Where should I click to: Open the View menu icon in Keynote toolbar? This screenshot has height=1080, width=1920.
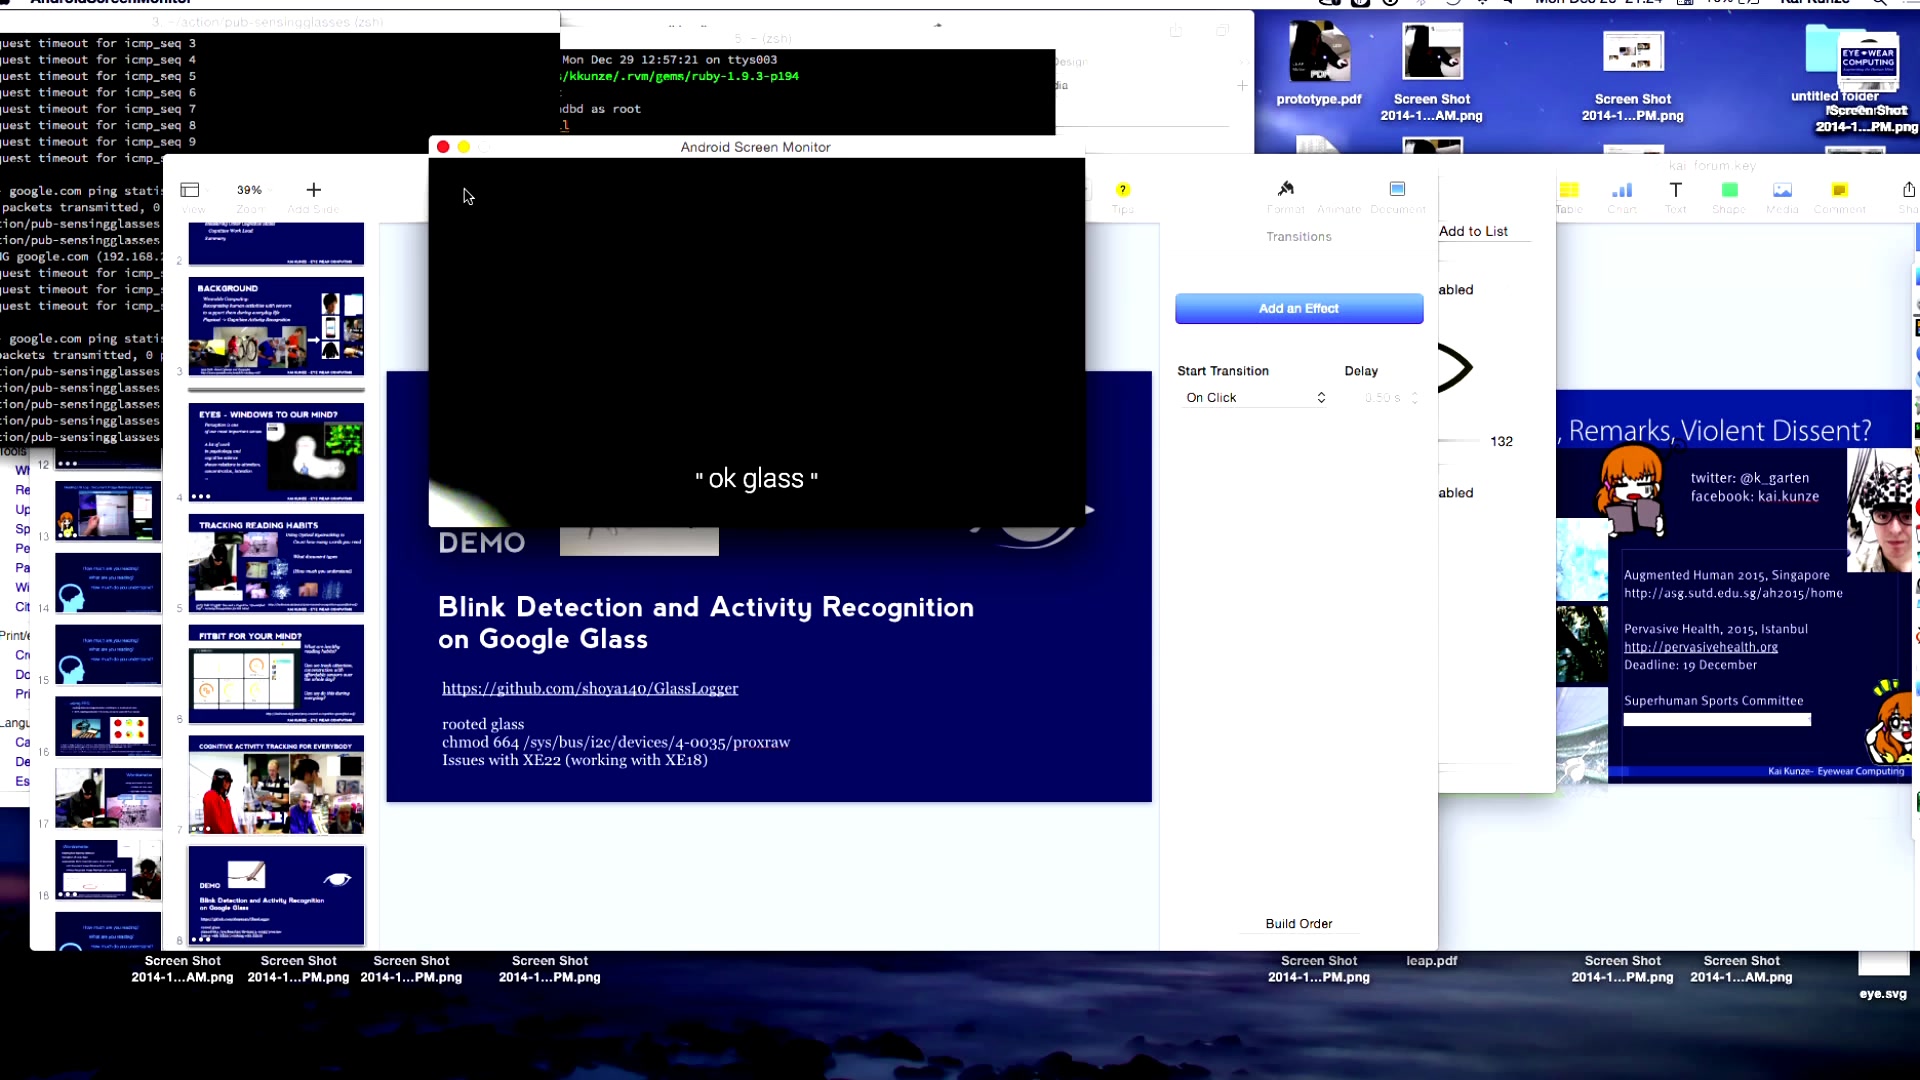click(190, 190)
